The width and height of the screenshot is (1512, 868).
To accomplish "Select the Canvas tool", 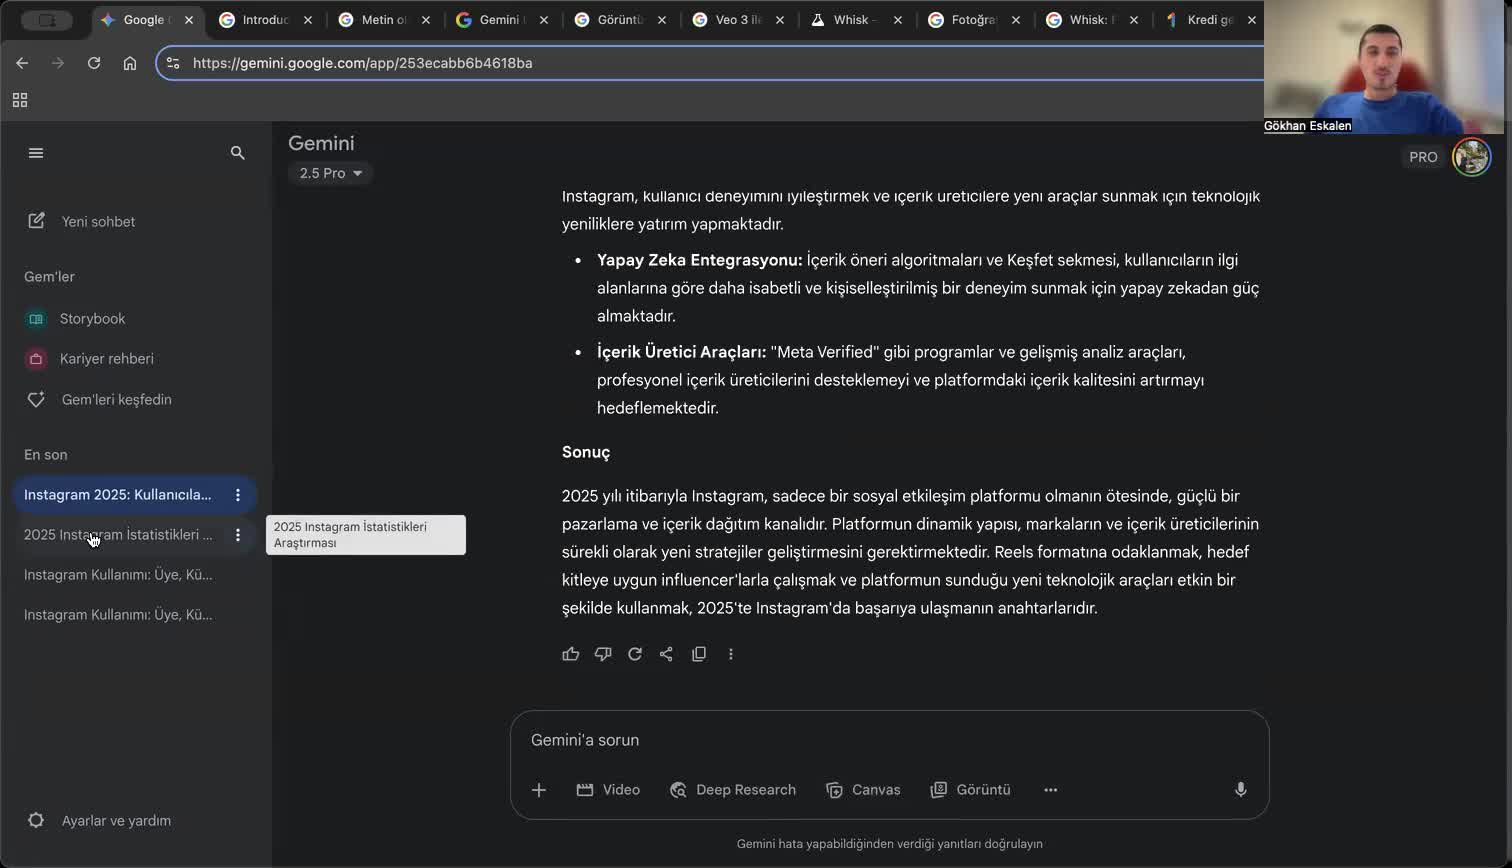I will [863, 790].
